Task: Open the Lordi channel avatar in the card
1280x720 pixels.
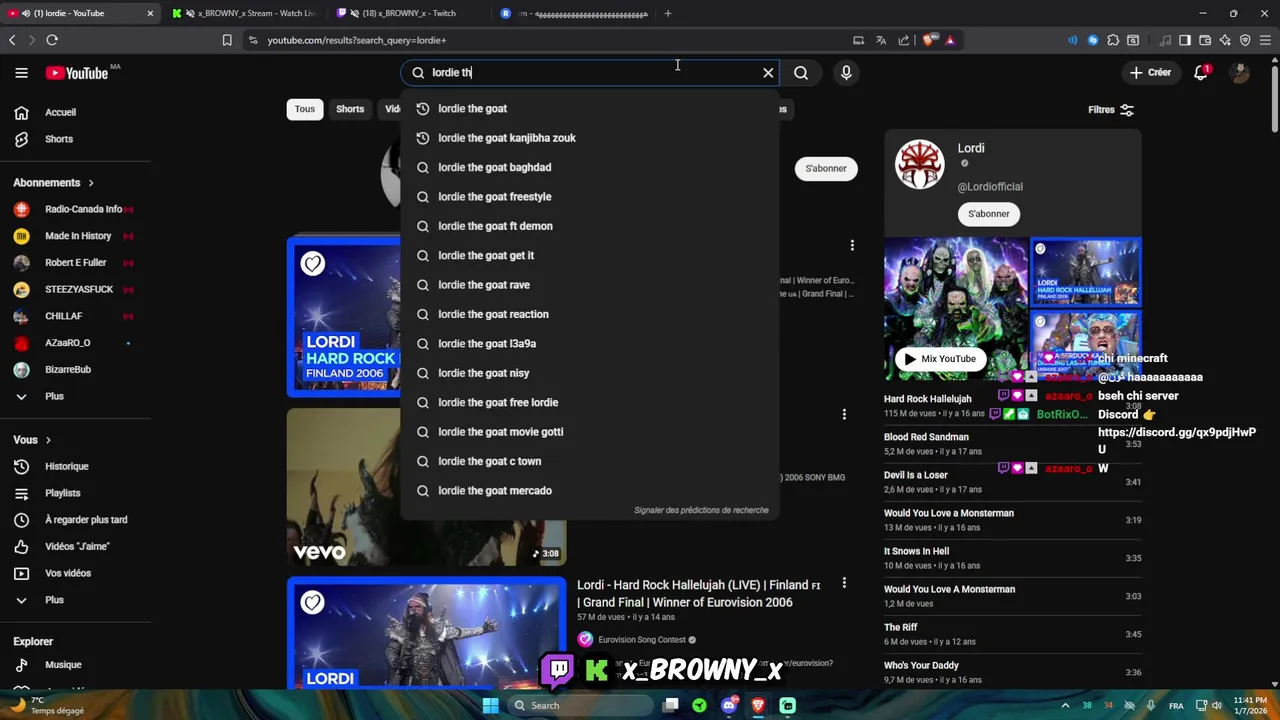Action: (919, 164)
